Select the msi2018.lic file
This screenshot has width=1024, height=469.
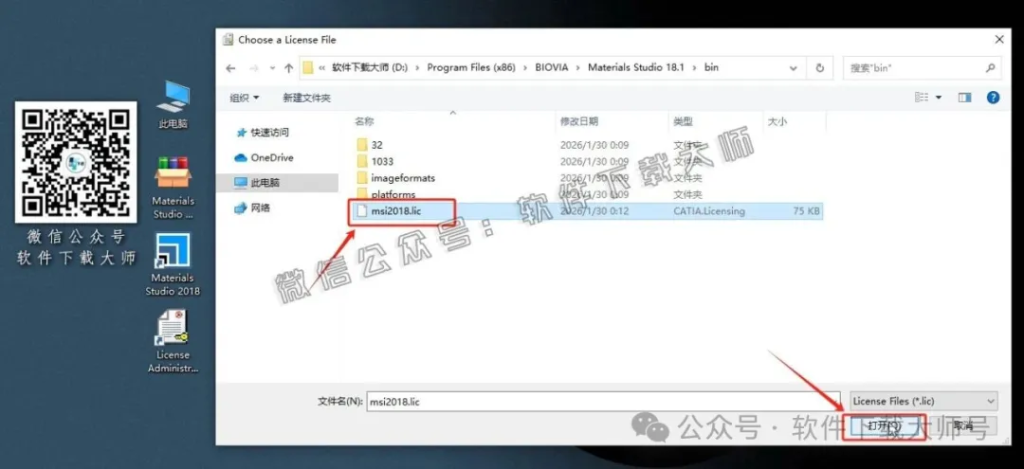coord(588,211)
